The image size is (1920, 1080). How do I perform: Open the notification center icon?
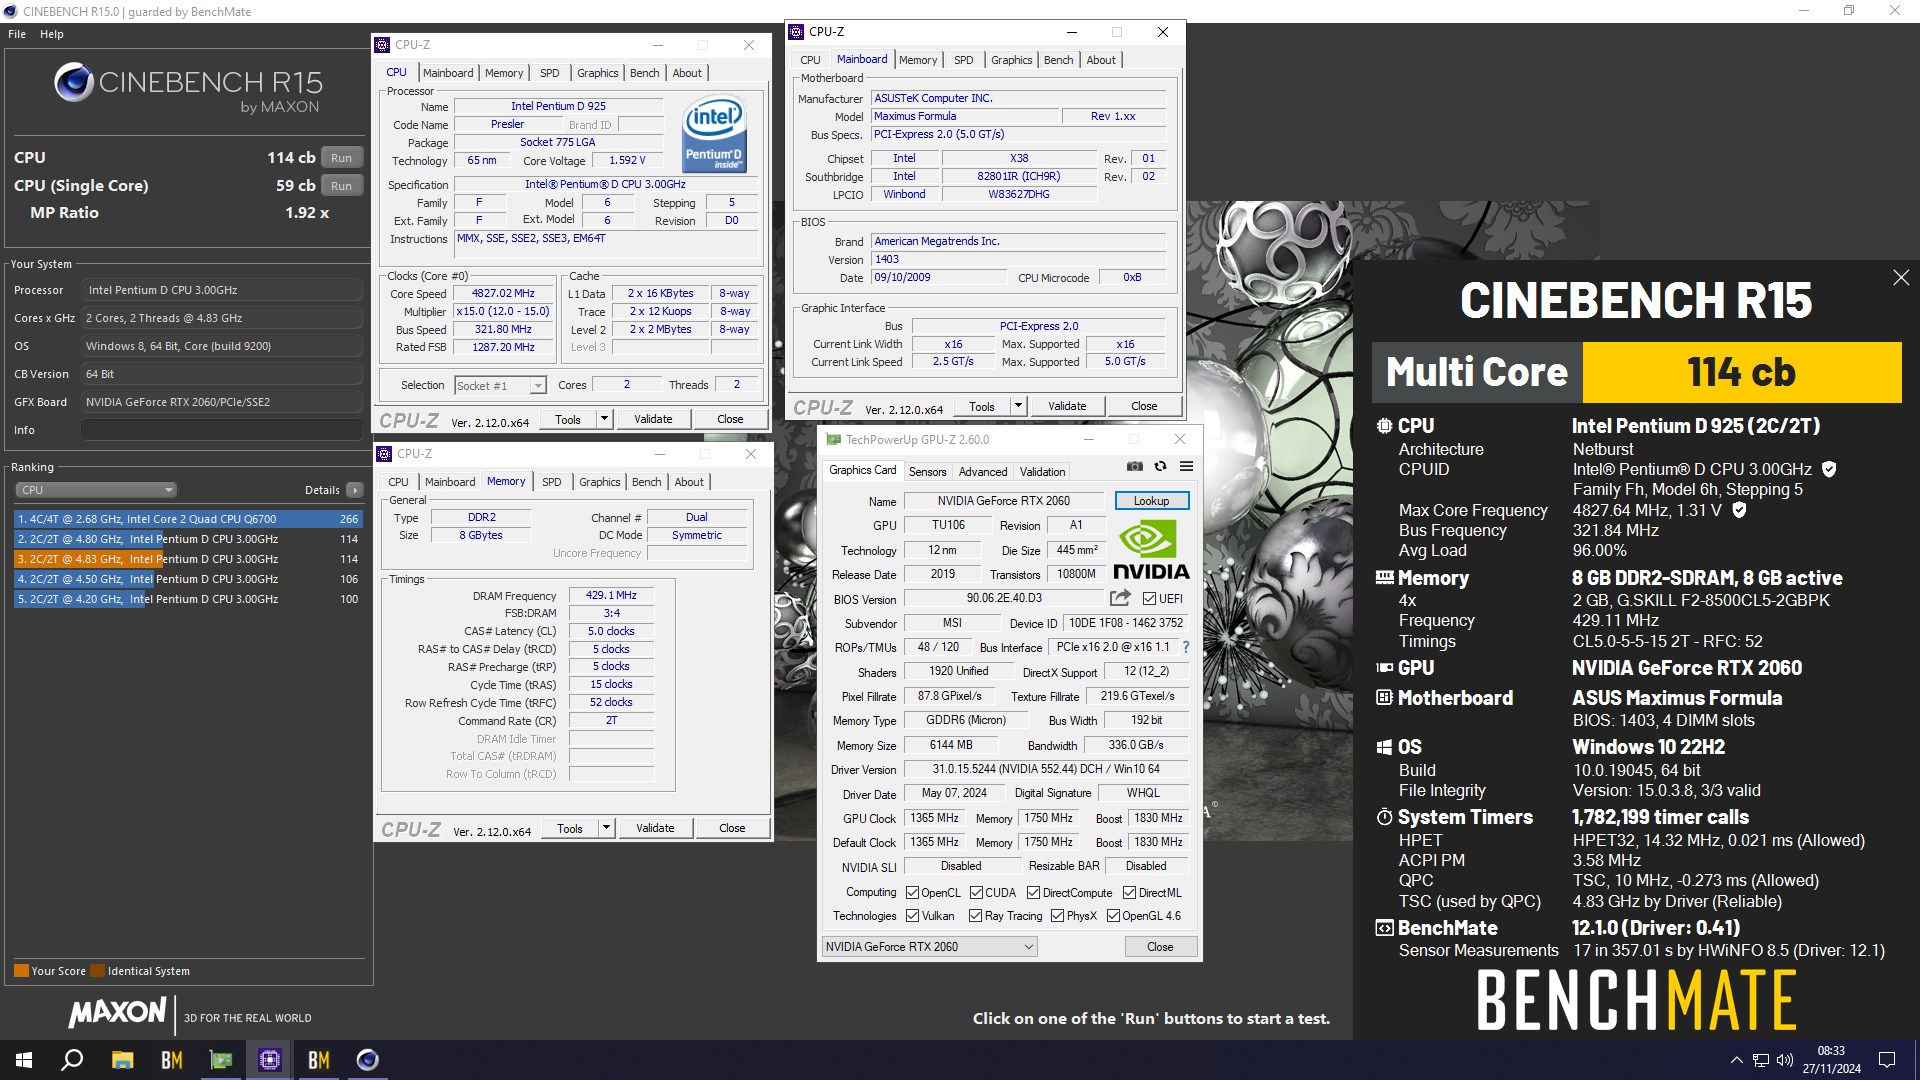1887,1060
